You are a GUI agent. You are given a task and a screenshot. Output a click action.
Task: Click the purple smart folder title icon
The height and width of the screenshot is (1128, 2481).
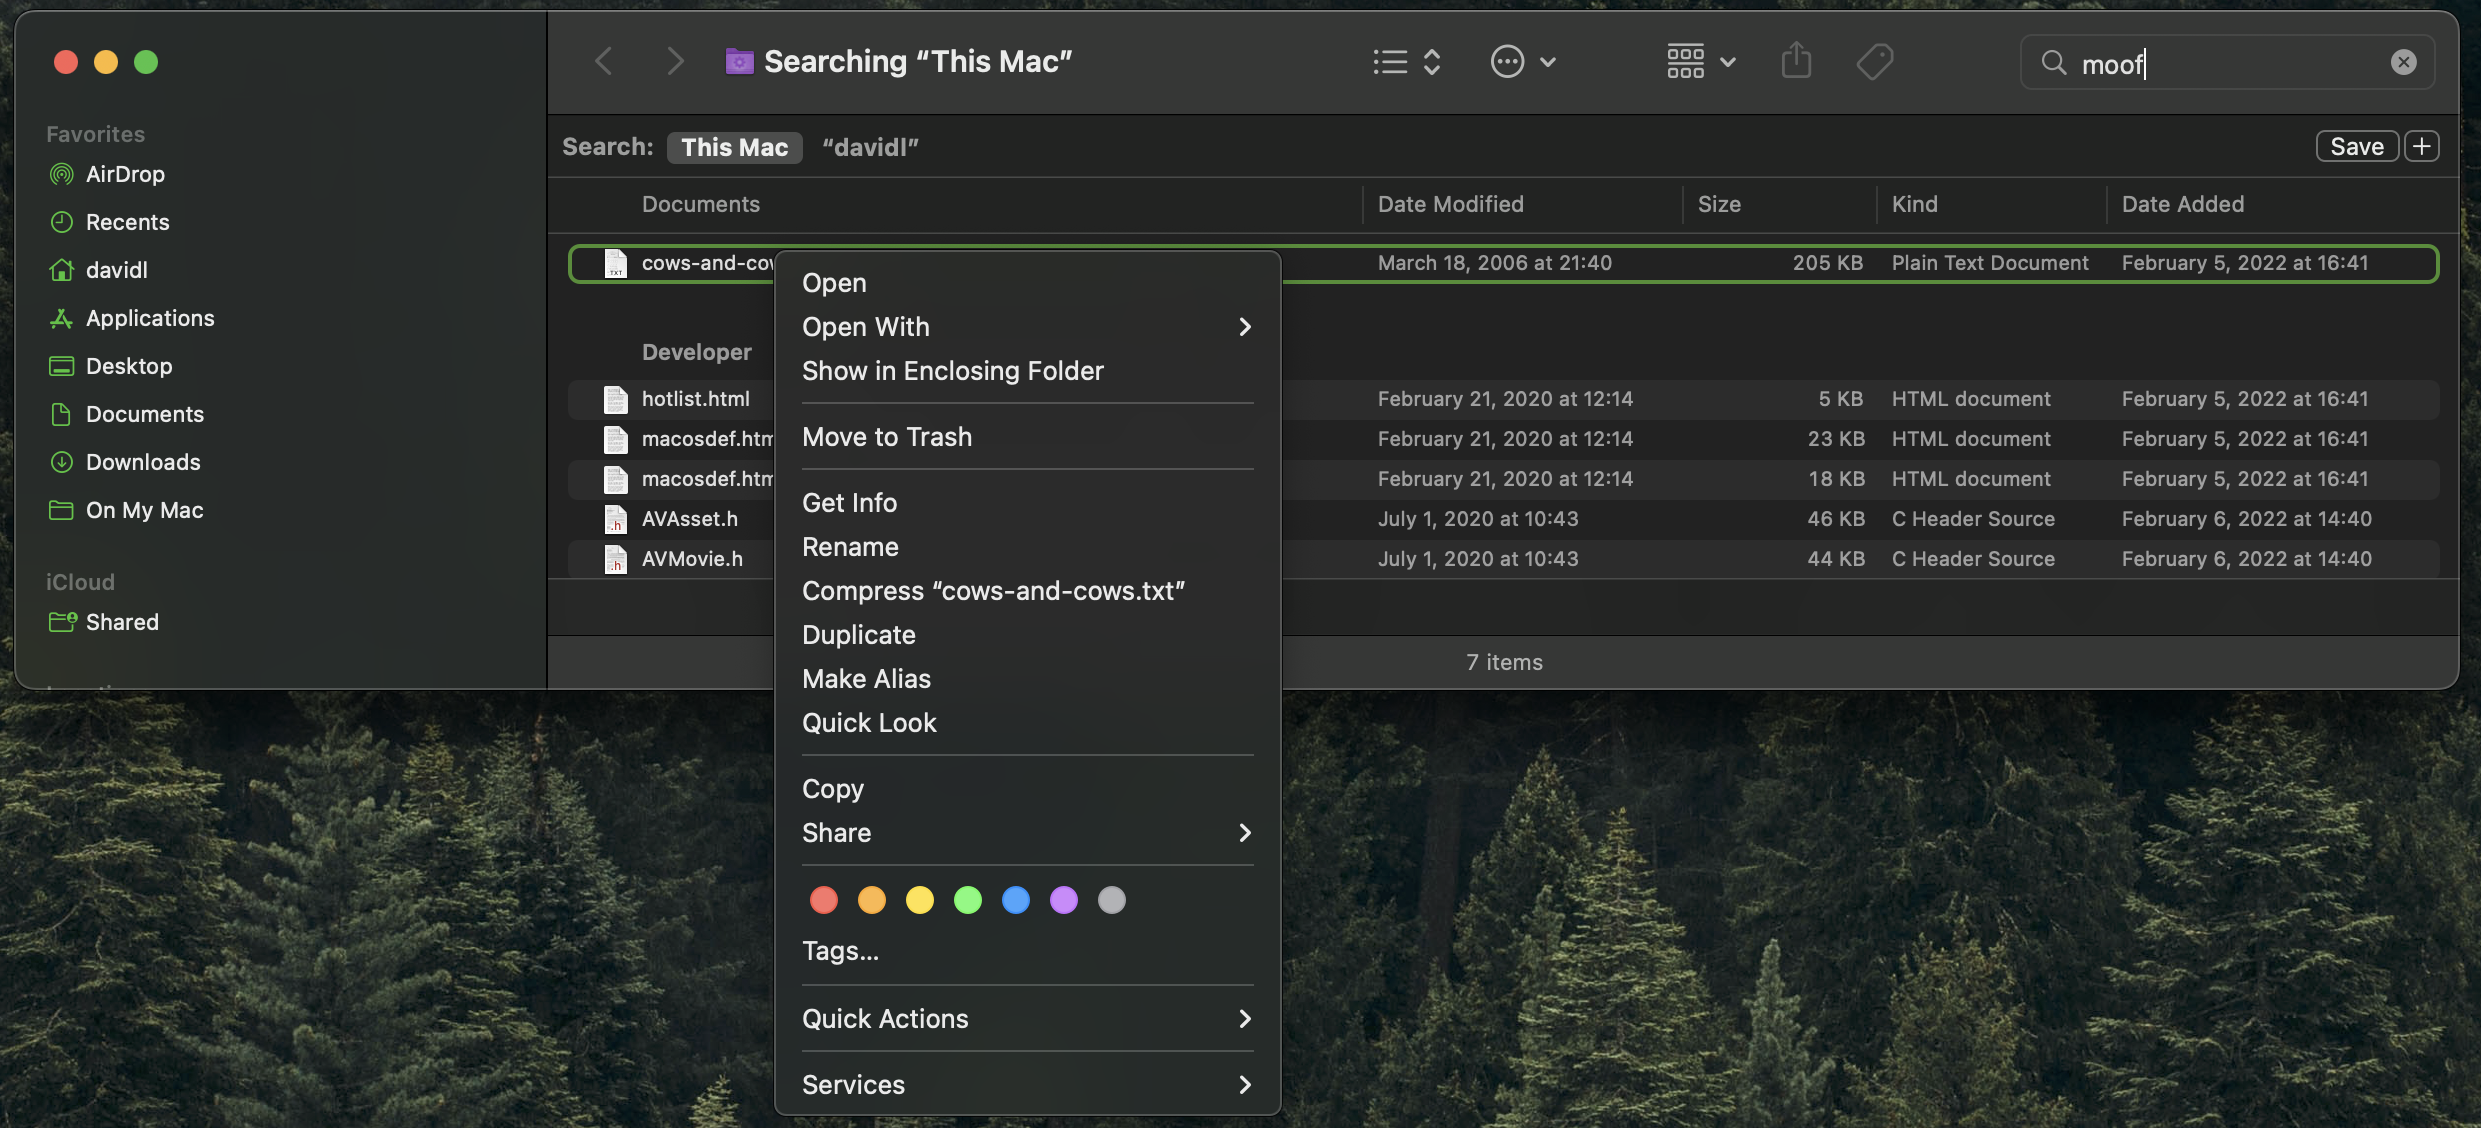click(x=739, y=61)
